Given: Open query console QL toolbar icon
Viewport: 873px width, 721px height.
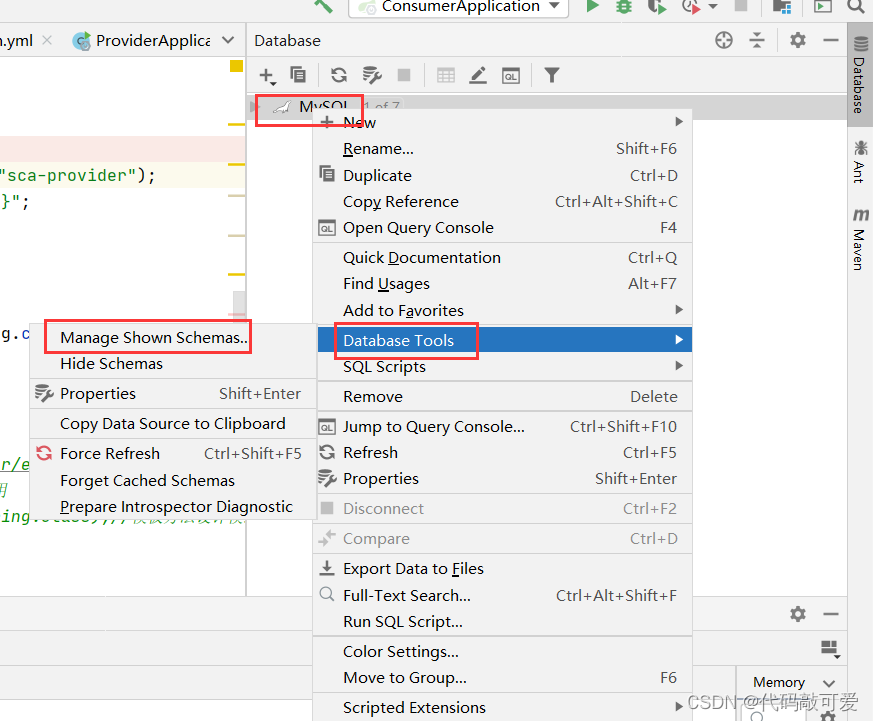Looking at the screenshot, I should pos(511,75).
